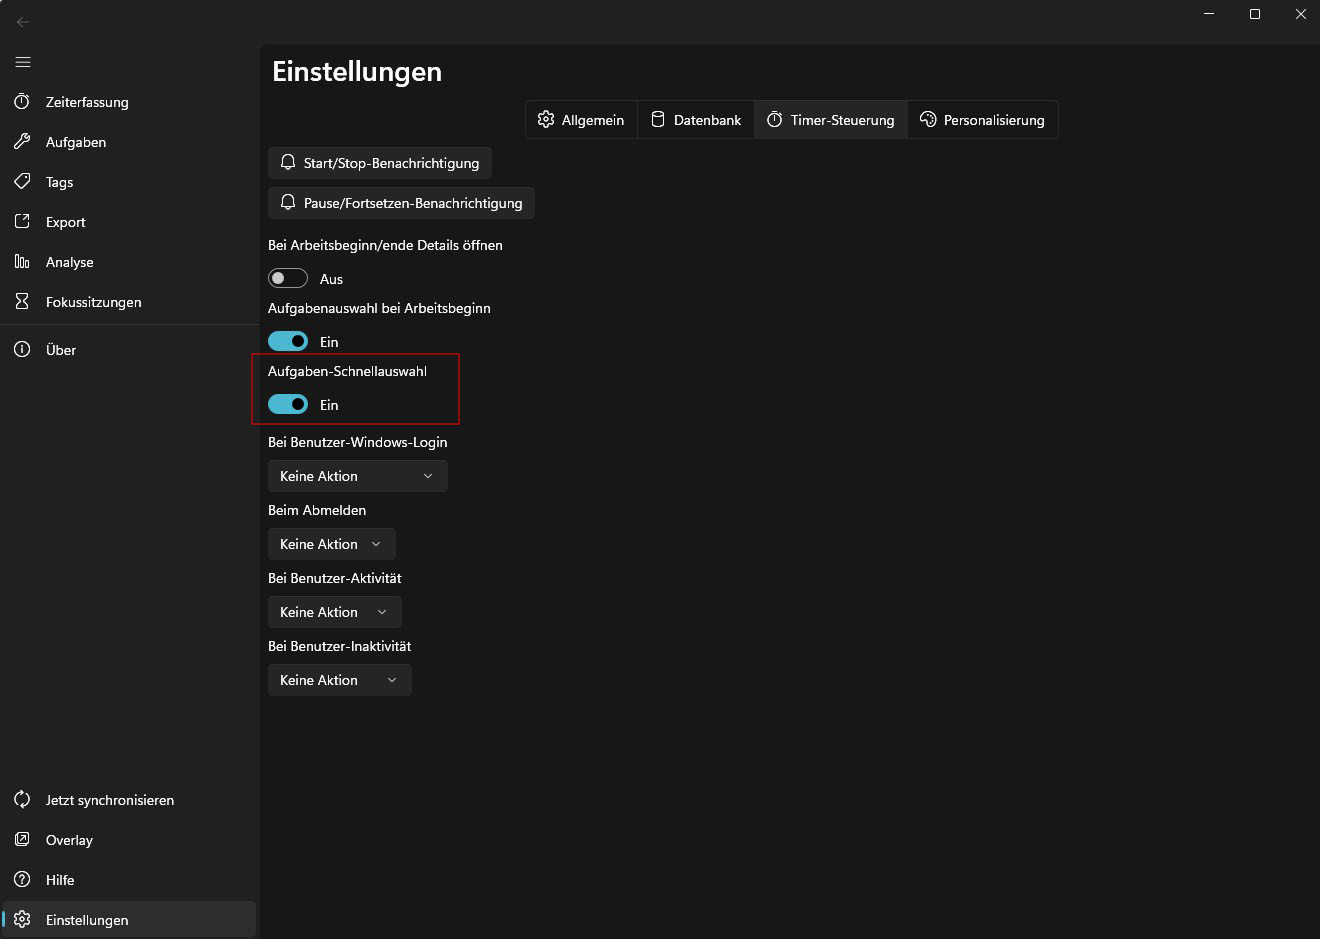Screen dimensions: 1320x939
Task: Click the back arrow at top left
Action: (x=22, y=21)
